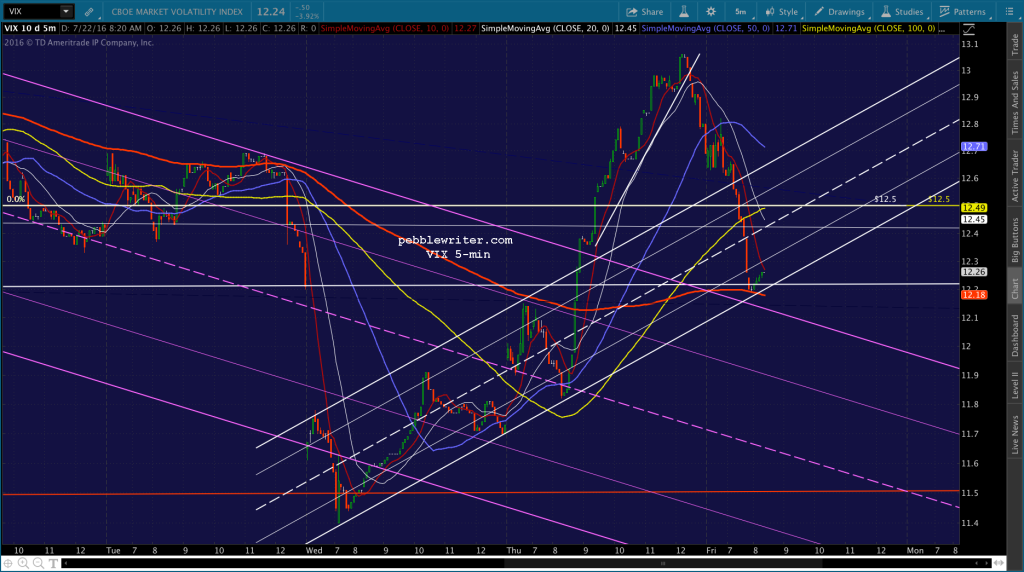Click the white 12.45 price axis bubble

974,219
